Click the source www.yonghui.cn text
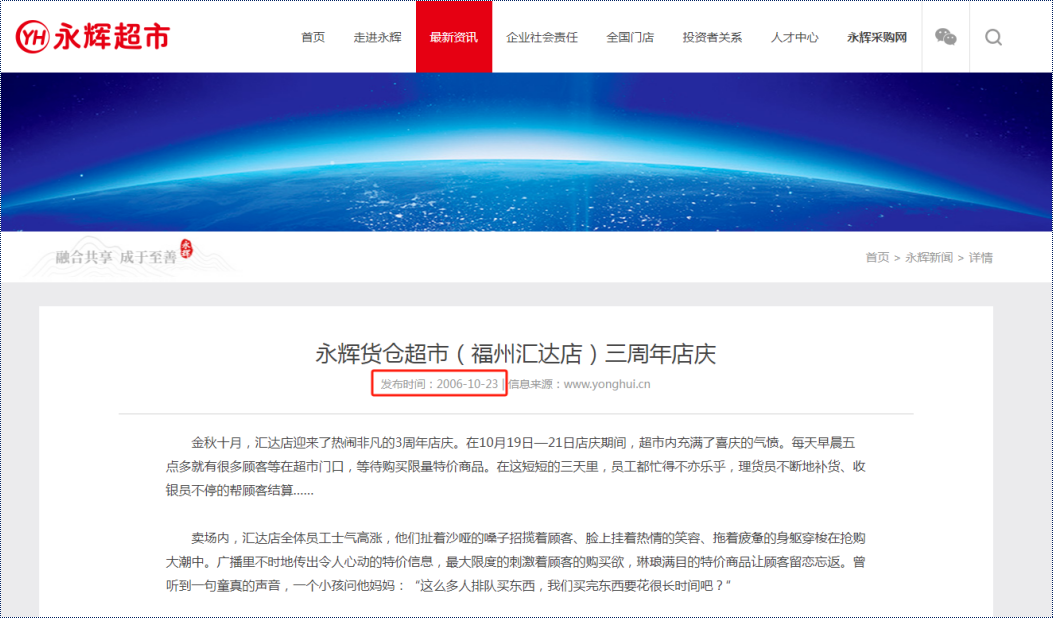1054x619 pixels. (x=607, y=384)
